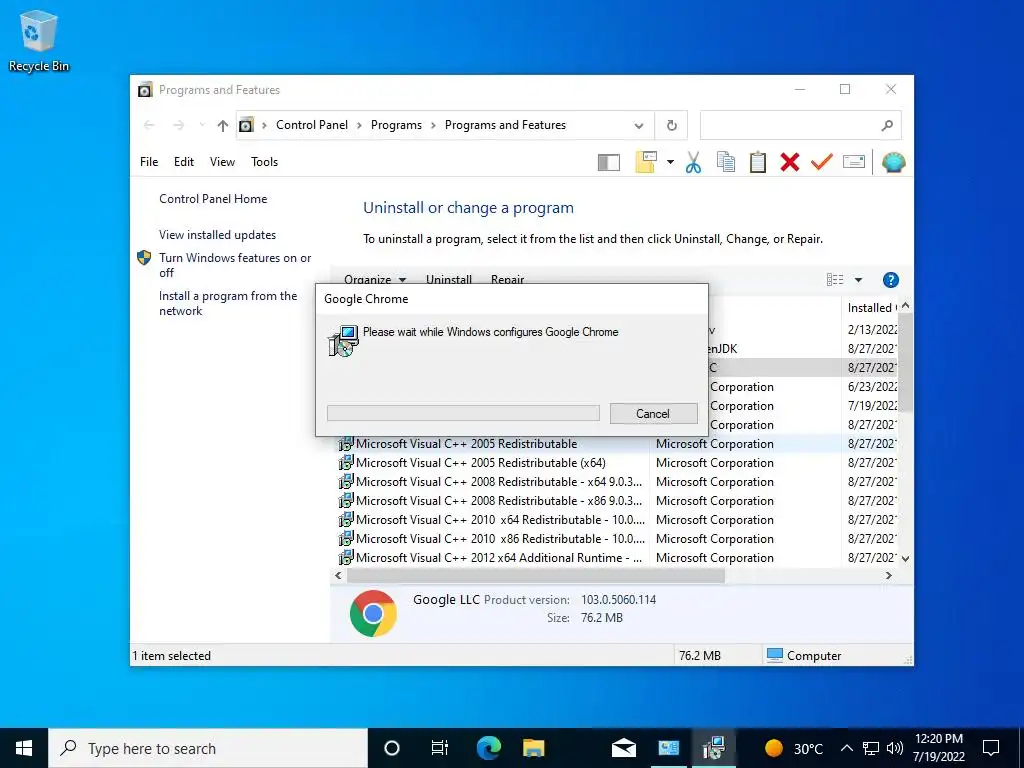This screenshot has height=768, width=1024.
Task: Click the yellow sticky-note Move To icon
Action: pos(646,162)
